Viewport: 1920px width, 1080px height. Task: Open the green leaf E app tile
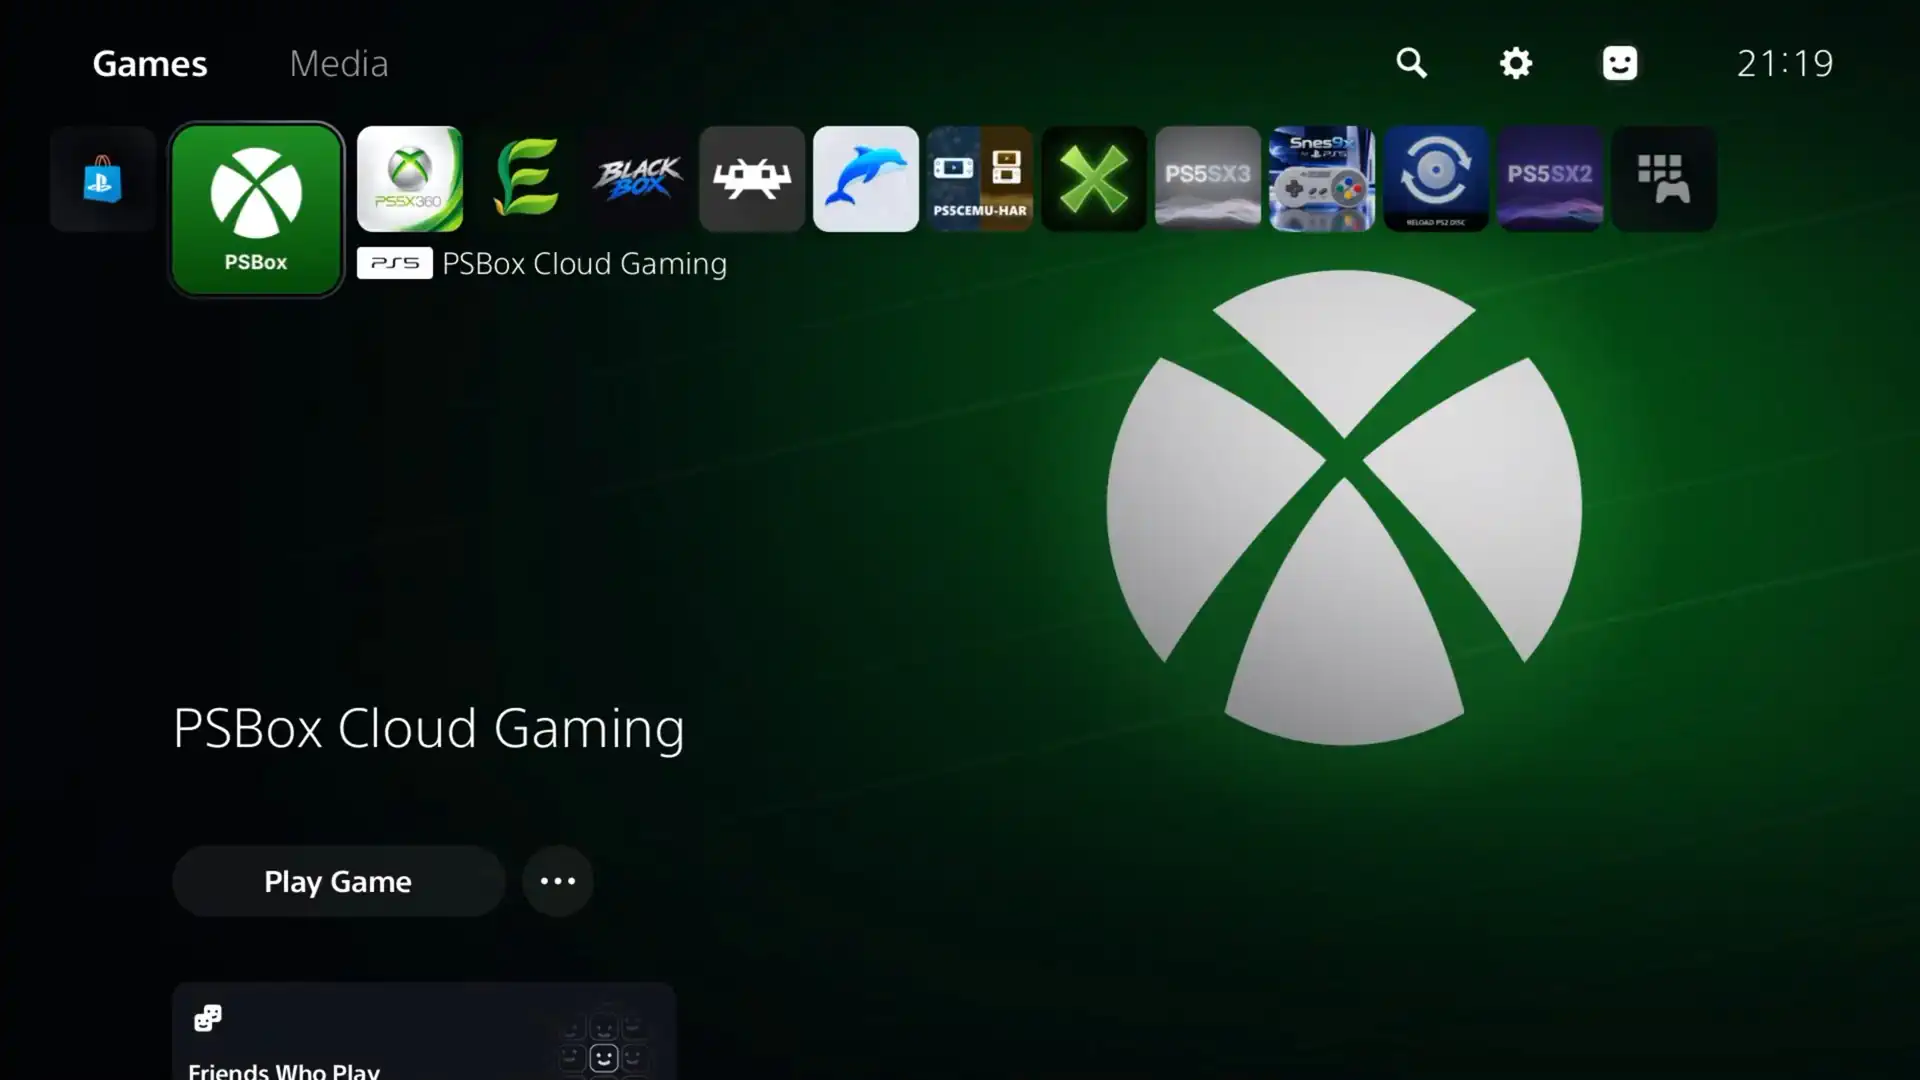pos(524,179)
